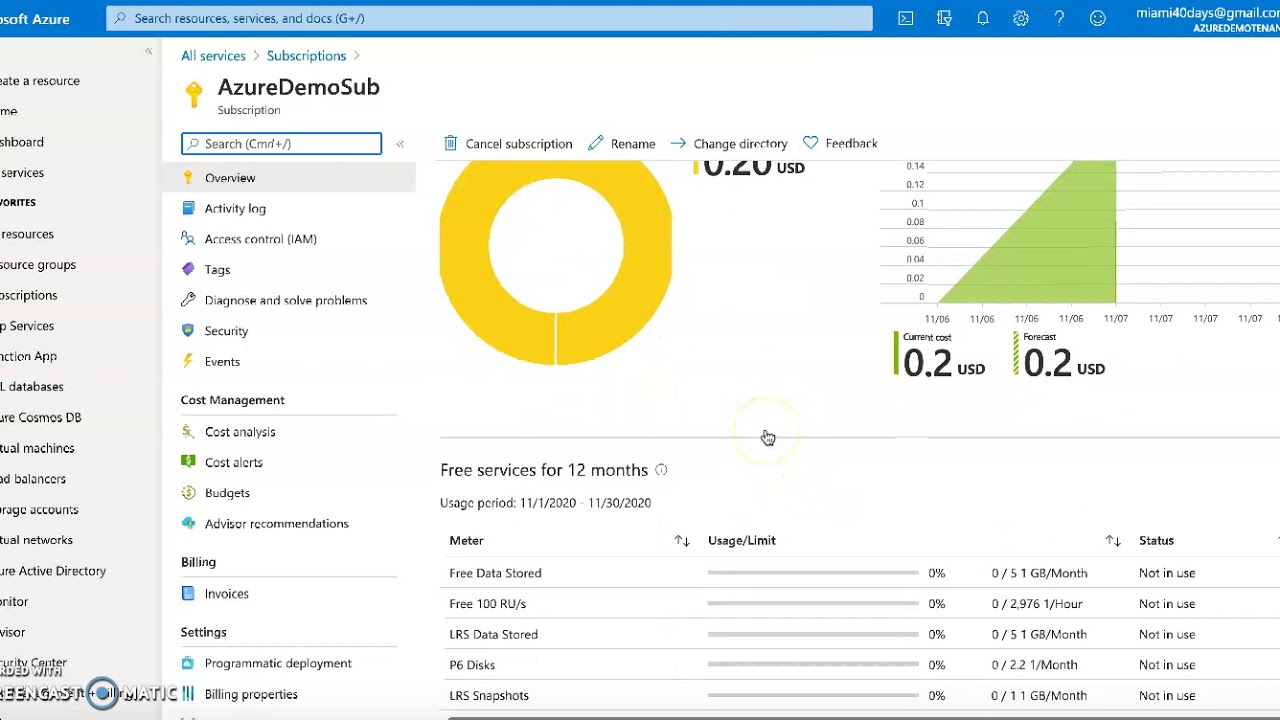Click the Invoices icon

pyautogui.click(x=188, y=593)
